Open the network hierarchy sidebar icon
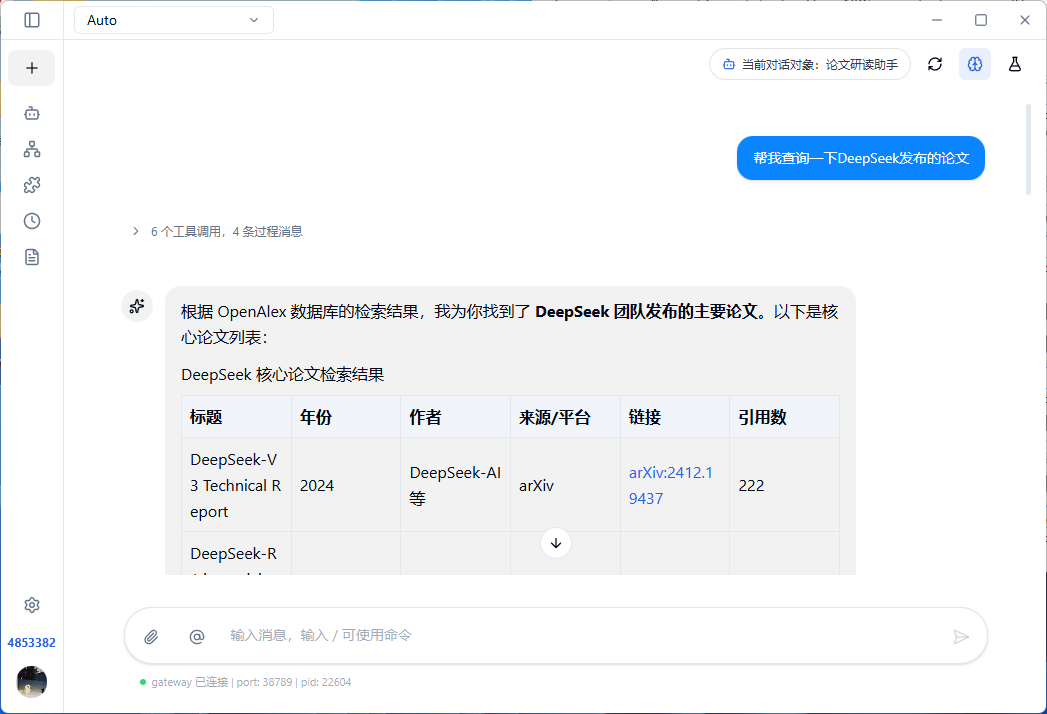The height and width of the screenshot is (714, 1047). [32, 149]
